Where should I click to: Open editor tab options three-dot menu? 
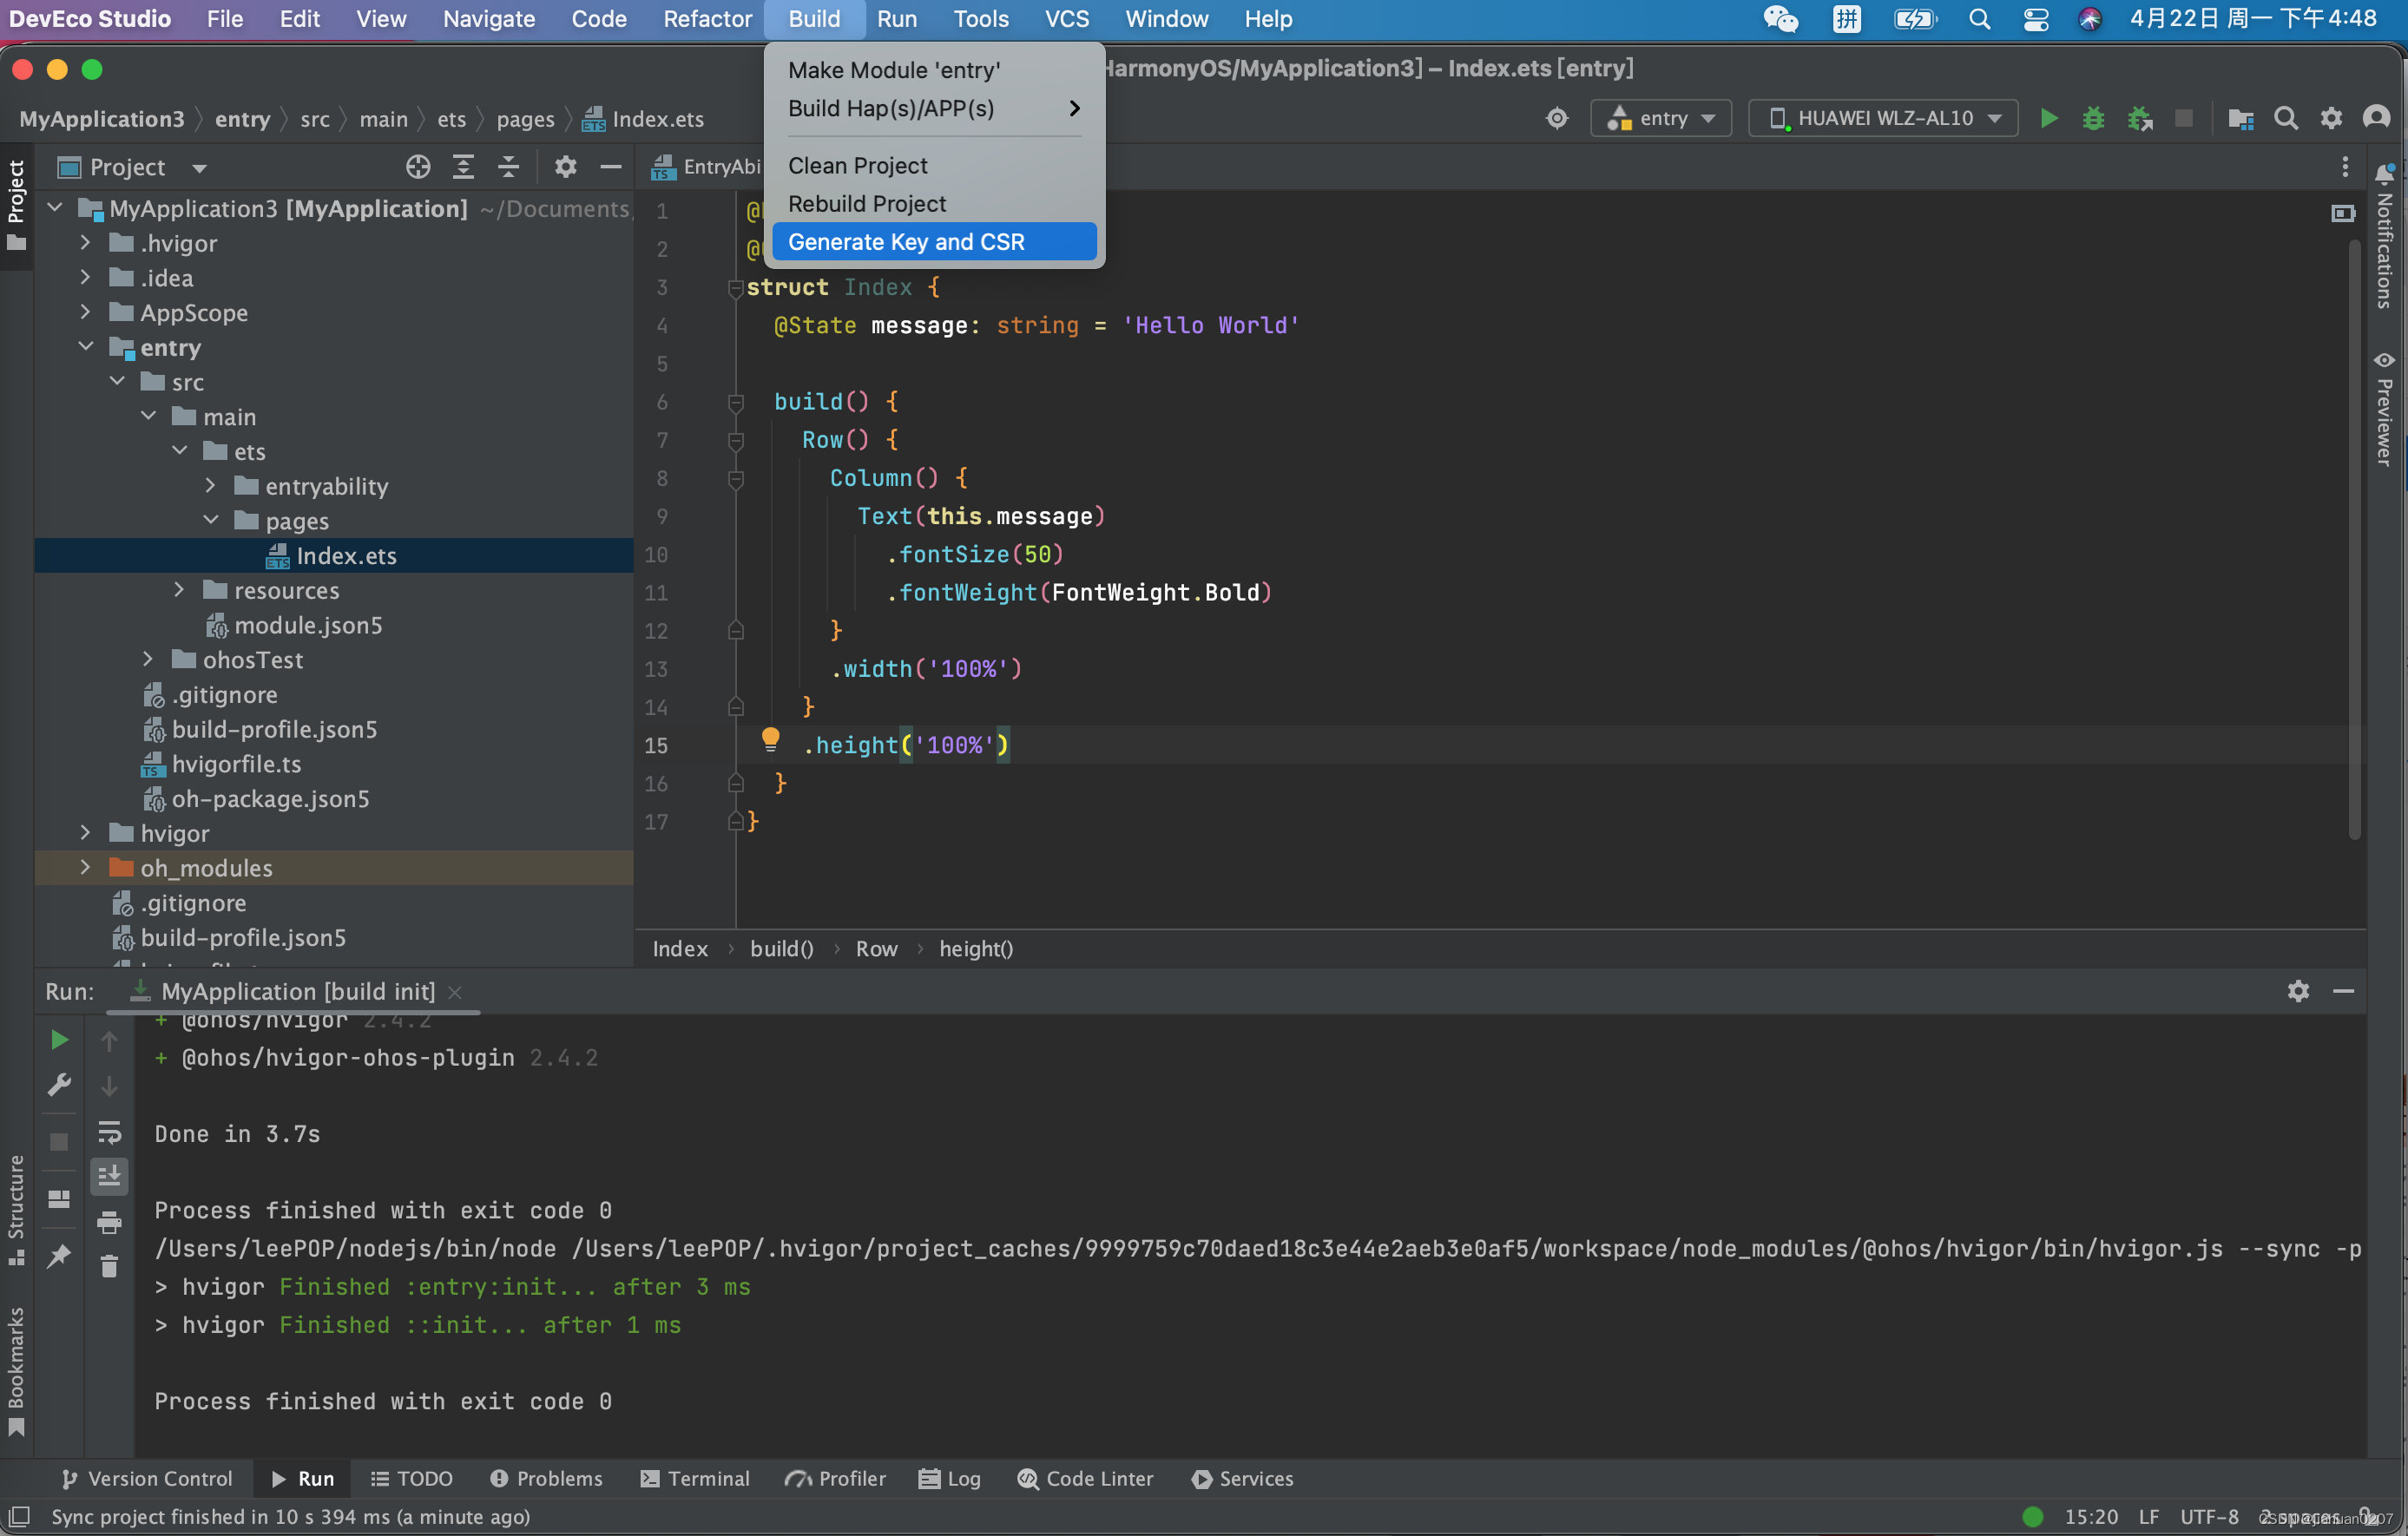click(x=2345, y=167)
